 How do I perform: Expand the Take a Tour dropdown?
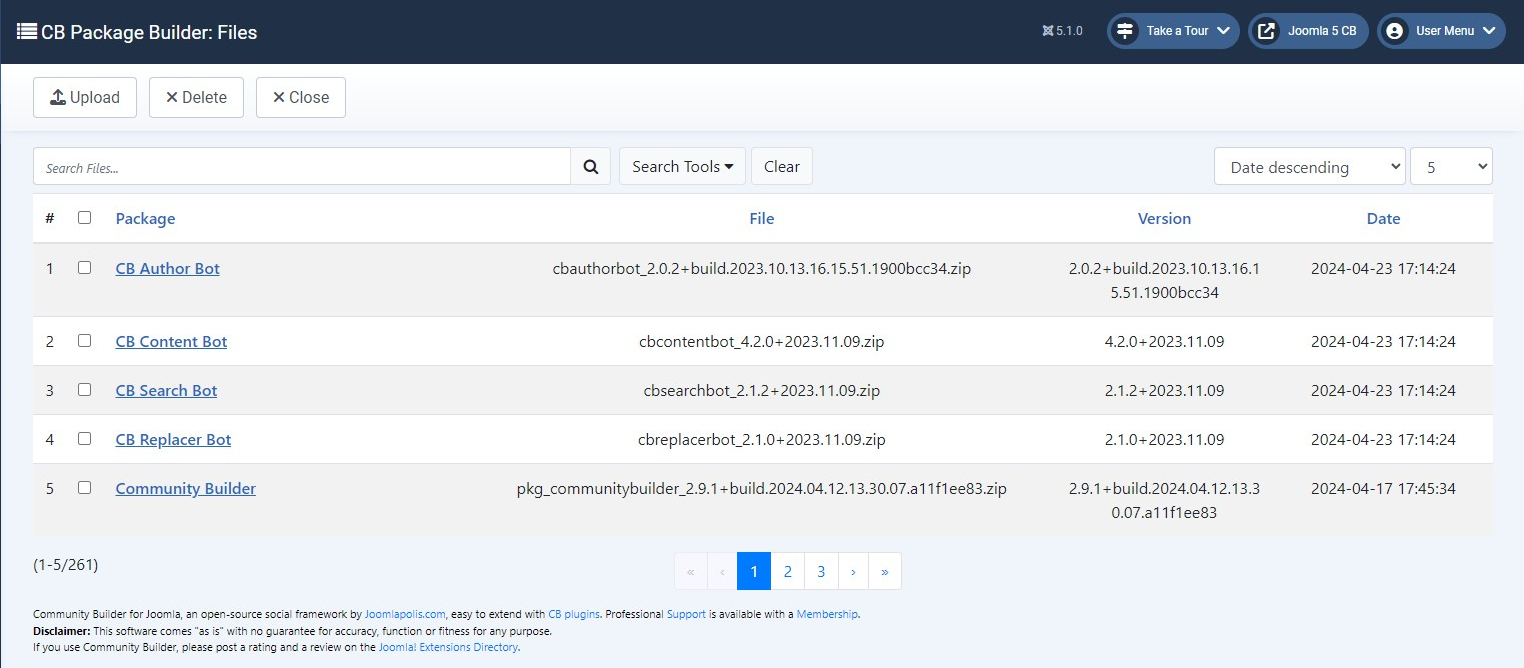tap(1173, 31)
